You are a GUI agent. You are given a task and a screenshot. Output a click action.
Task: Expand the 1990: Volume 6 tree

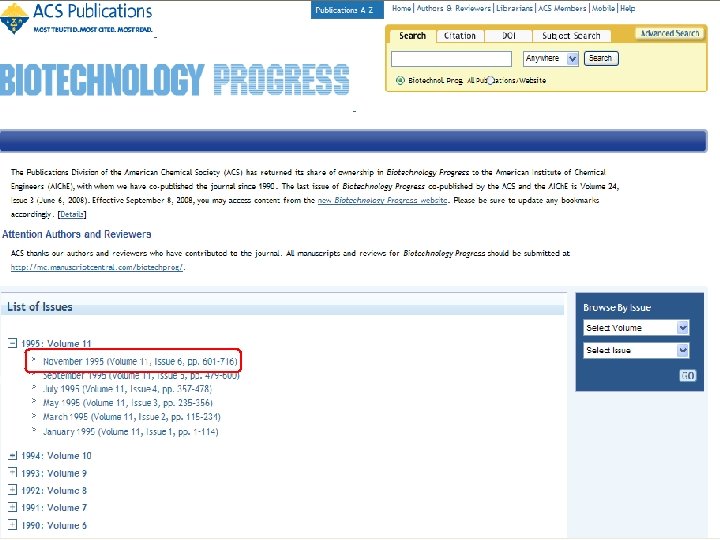pos(12,525)
